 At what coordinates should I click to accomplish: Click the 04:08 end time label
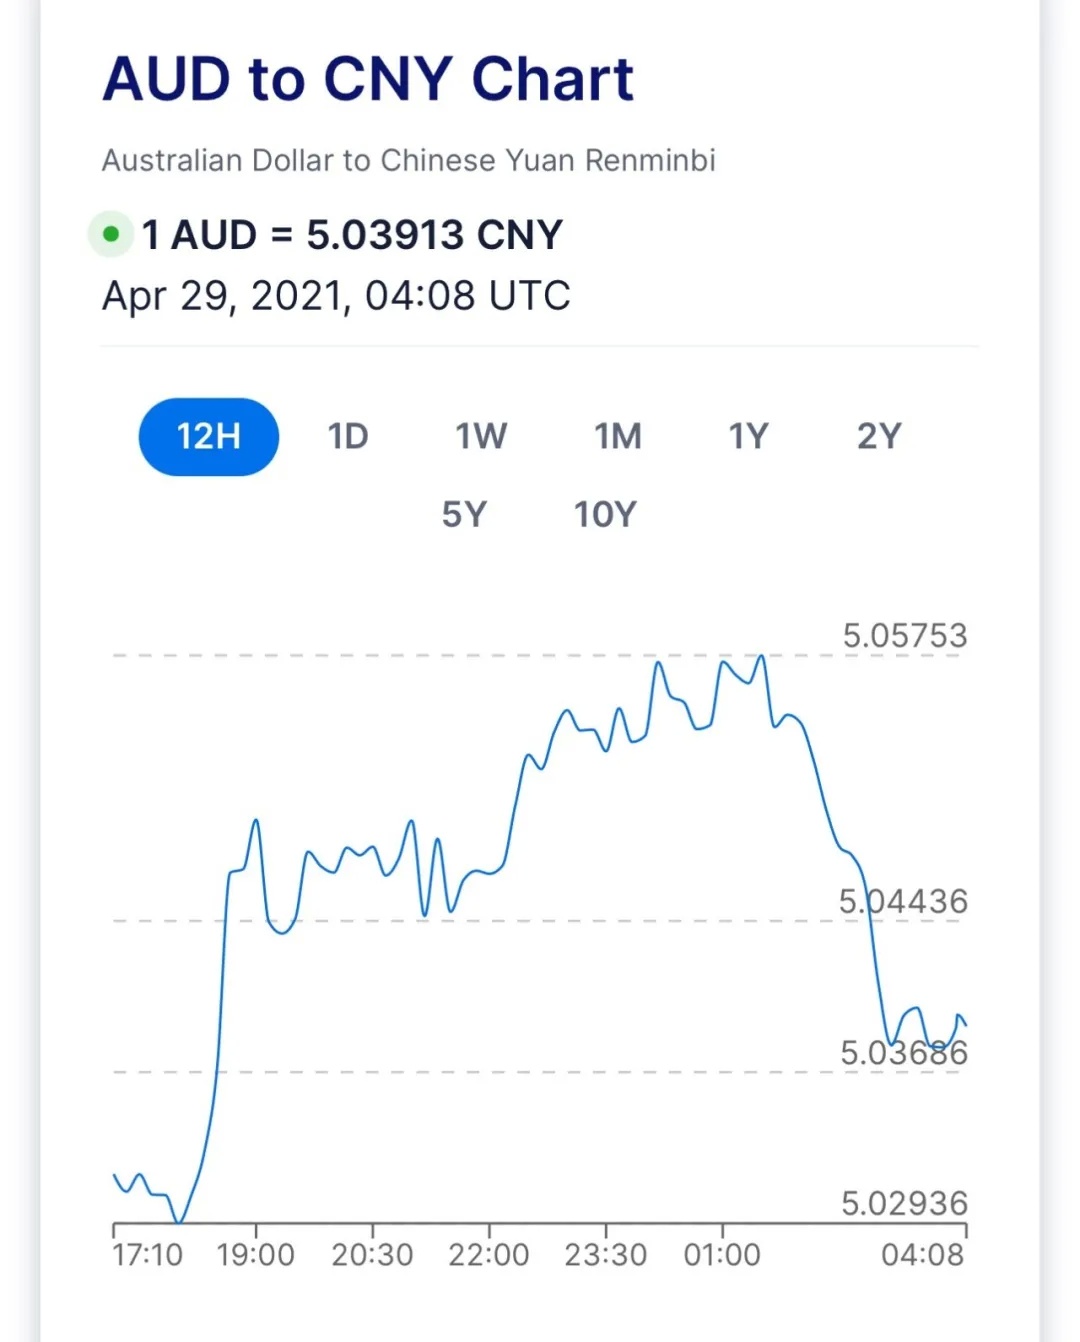[x=923, y=1254]
